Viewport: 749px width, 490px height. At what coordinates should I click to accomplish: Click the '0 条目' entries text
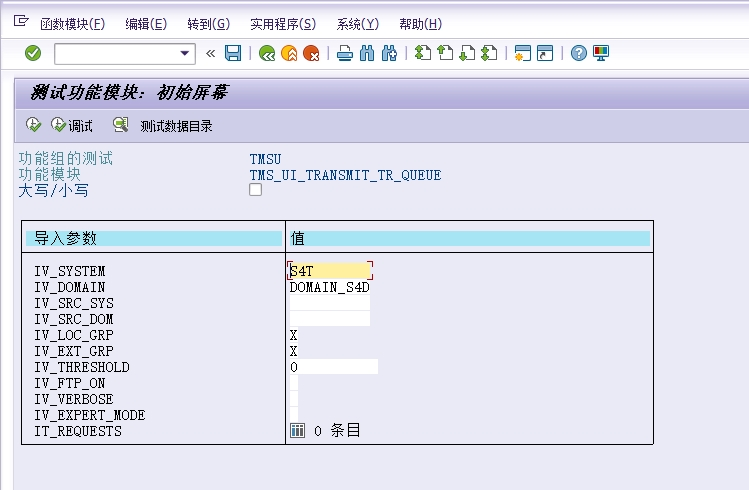[x=337, y=431]
